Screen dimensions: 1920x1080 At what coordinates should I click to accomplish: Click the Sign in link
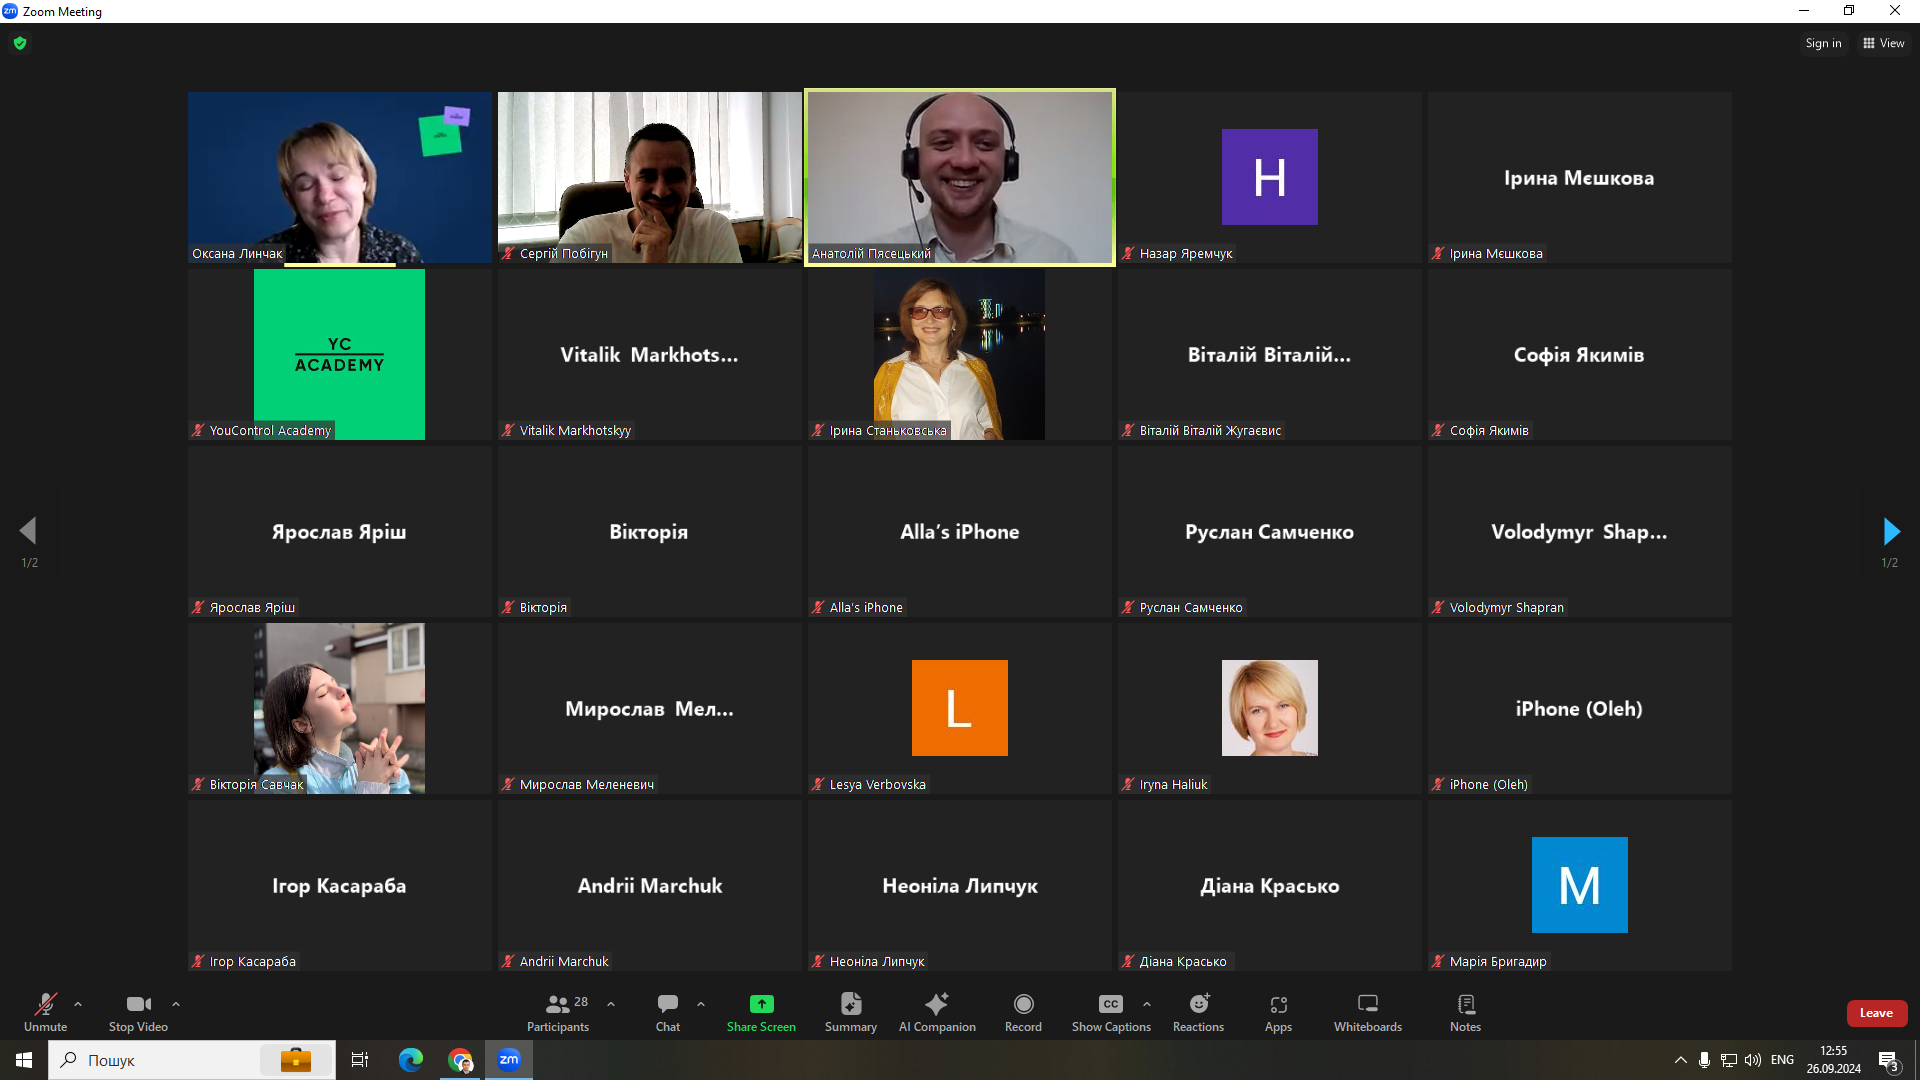pos(1823,43)
